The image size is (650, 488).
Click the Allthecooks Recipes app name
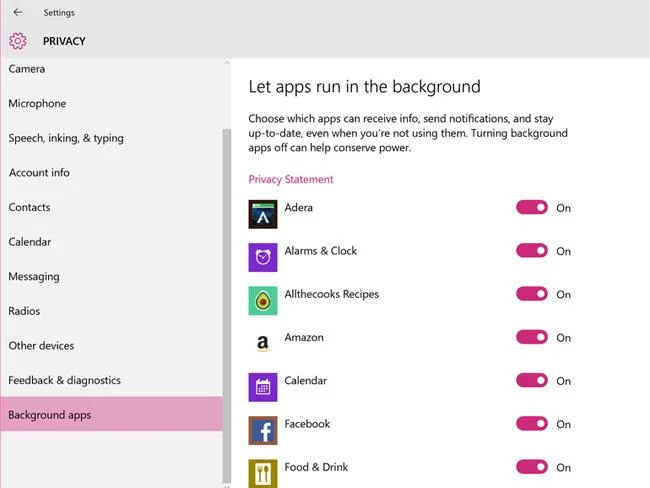pyautogui.click(x=332, y=294)
